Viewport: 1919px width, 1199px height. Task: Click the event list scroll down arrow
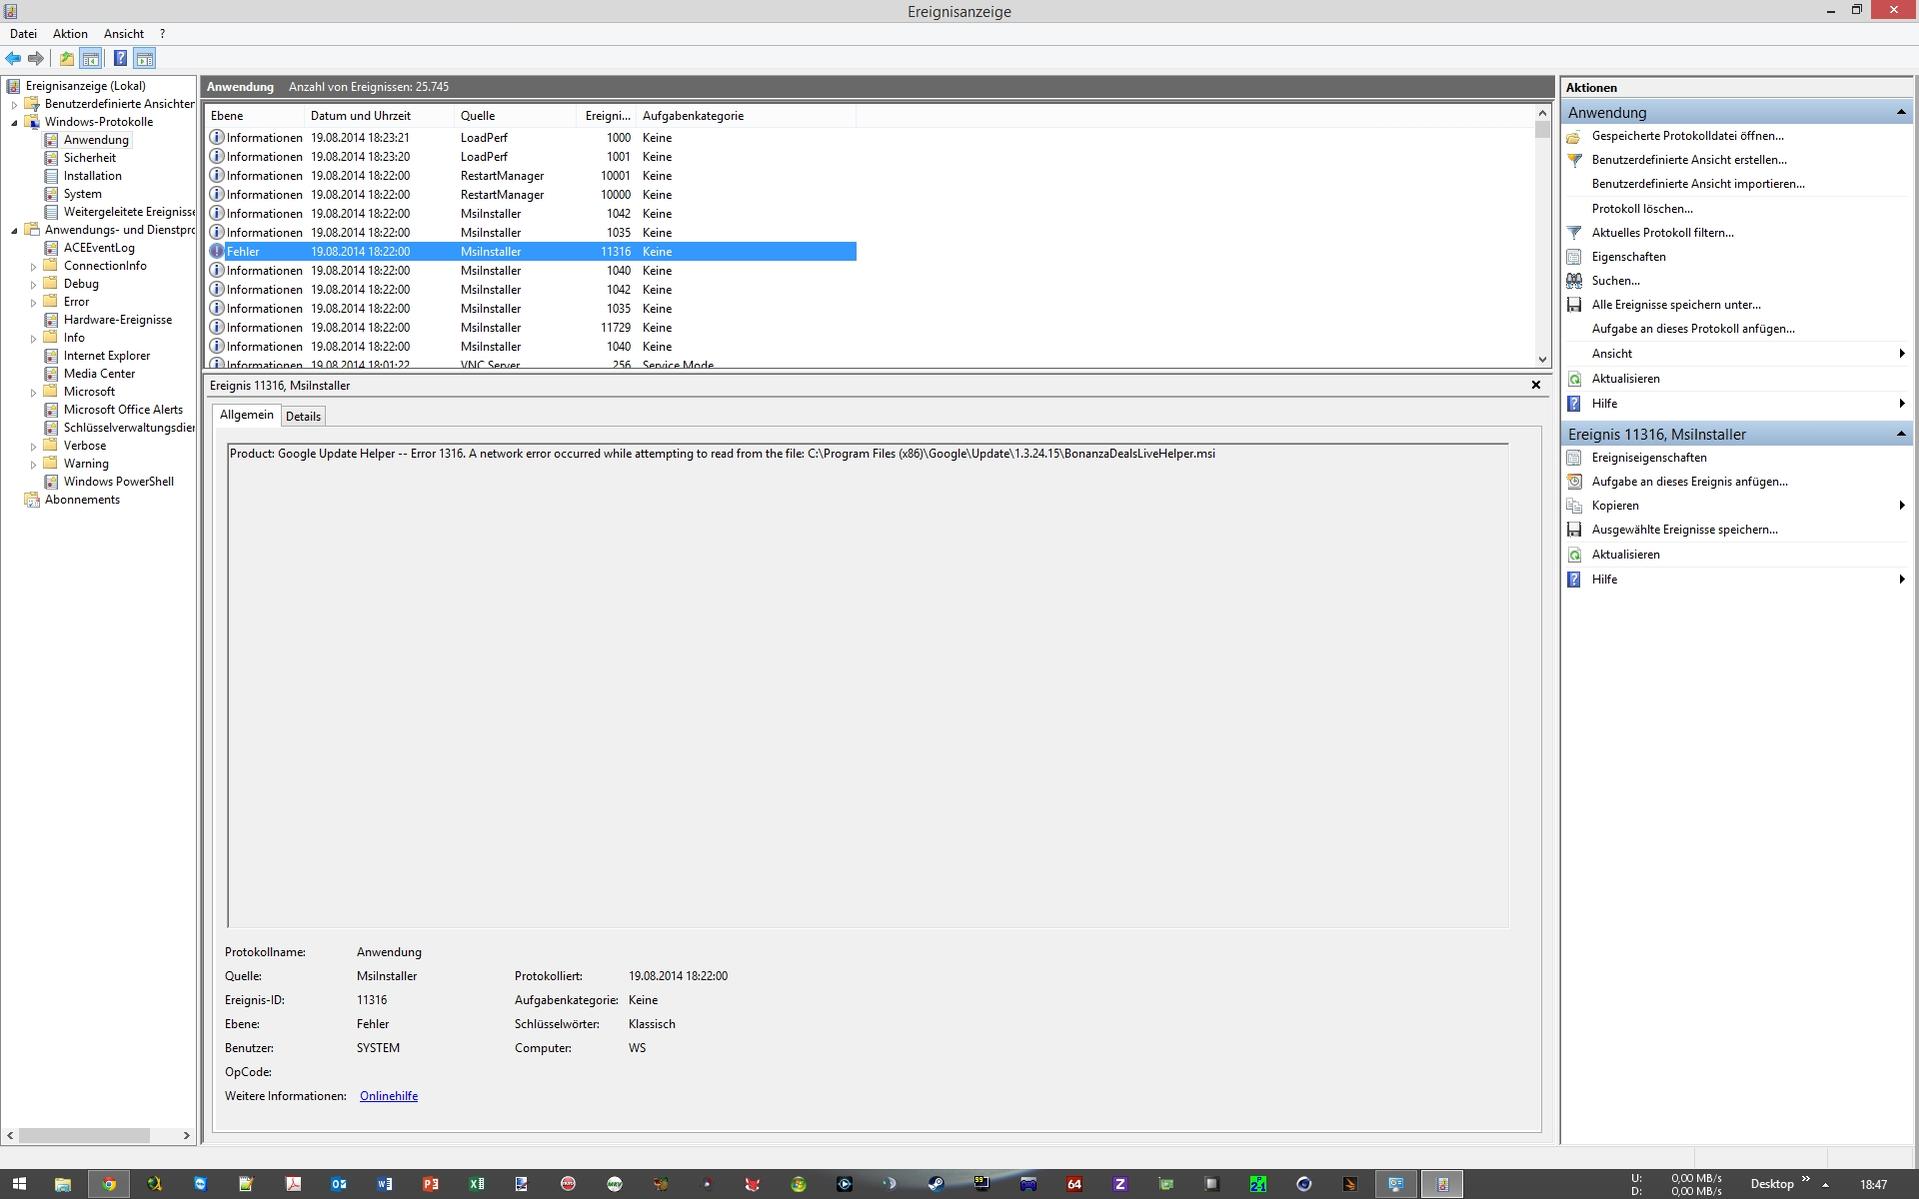[1542, 359]
